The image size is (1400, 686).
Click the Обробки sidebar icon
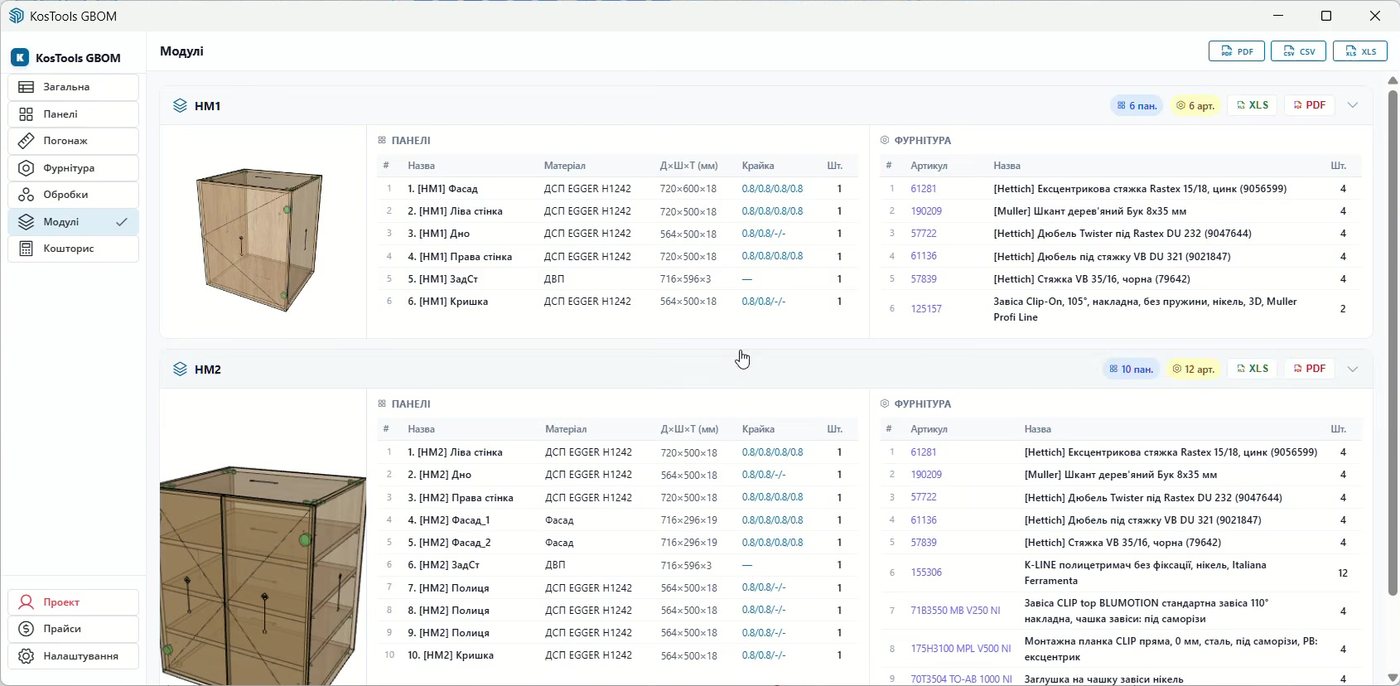(26, 195)
